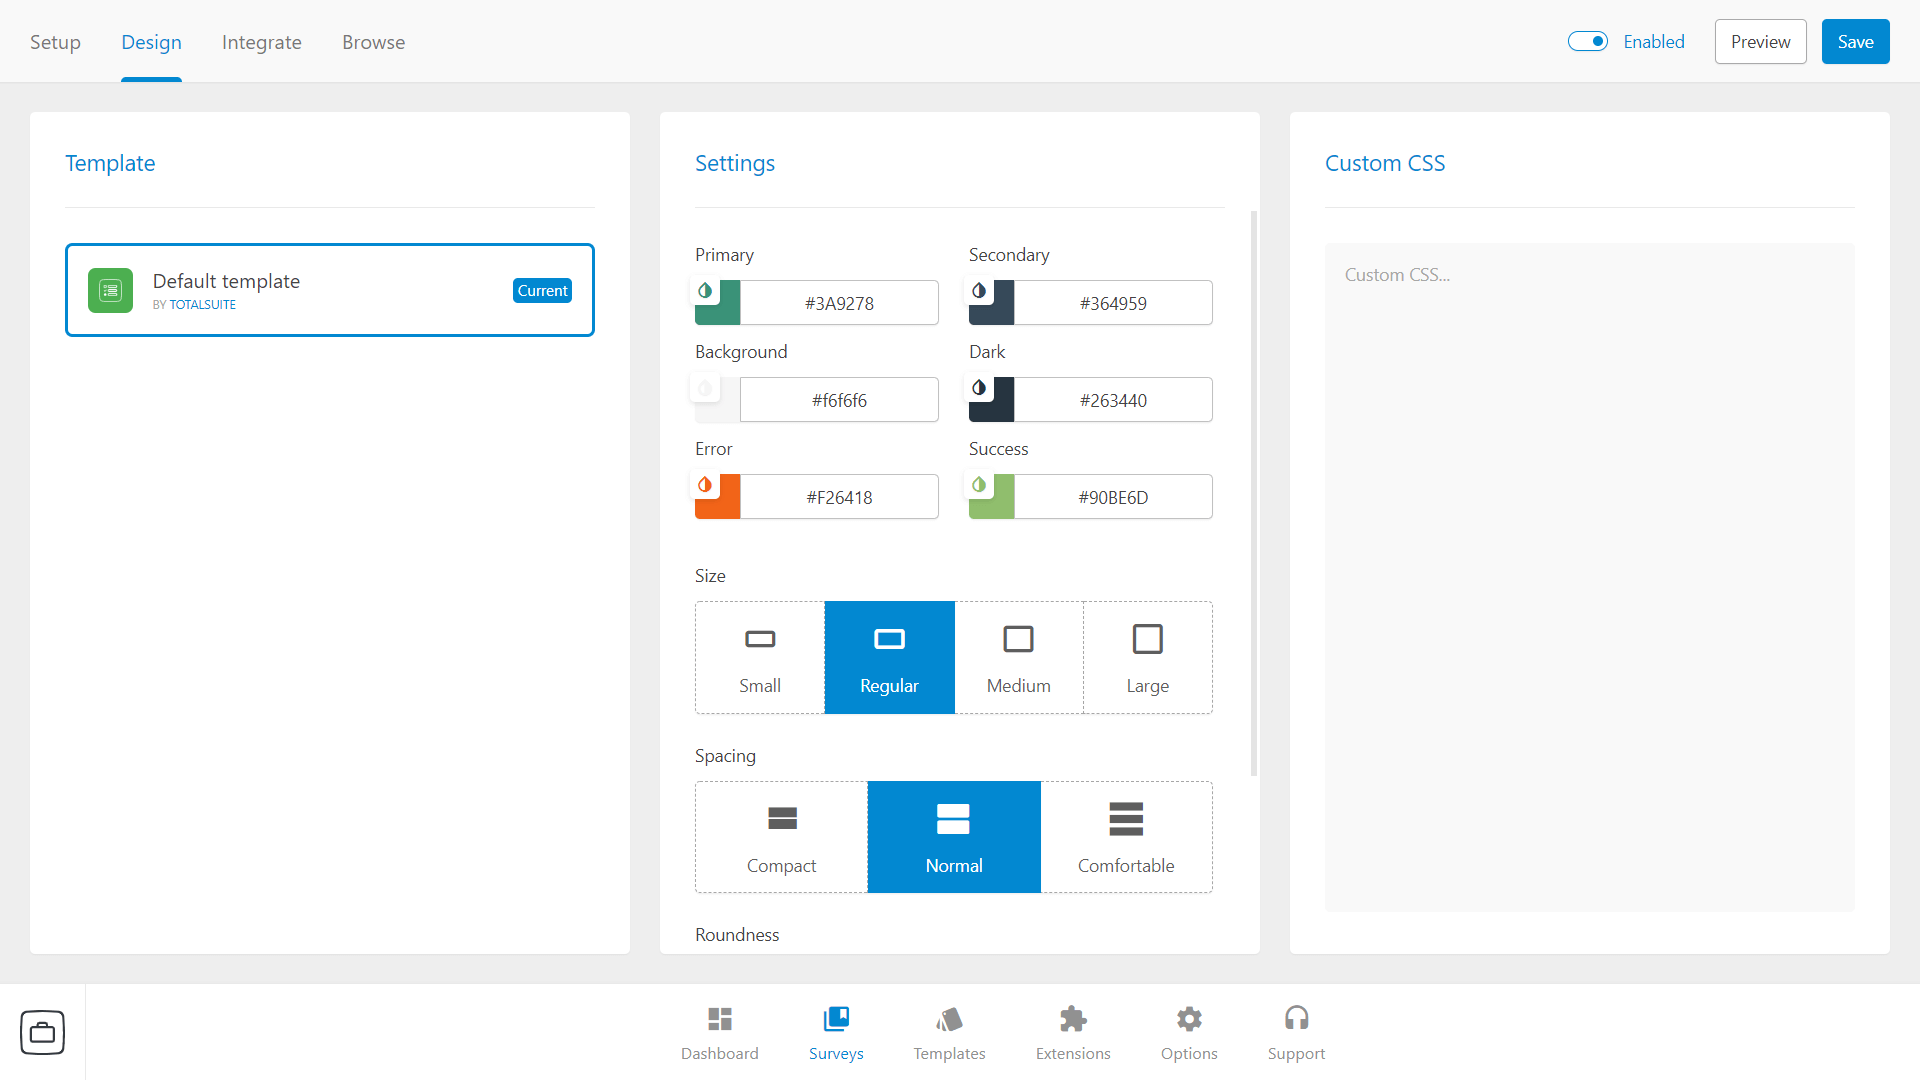The image size is (1920, 1080).
Task: Select the Surveys book icon
Action: click(836, 1018)
